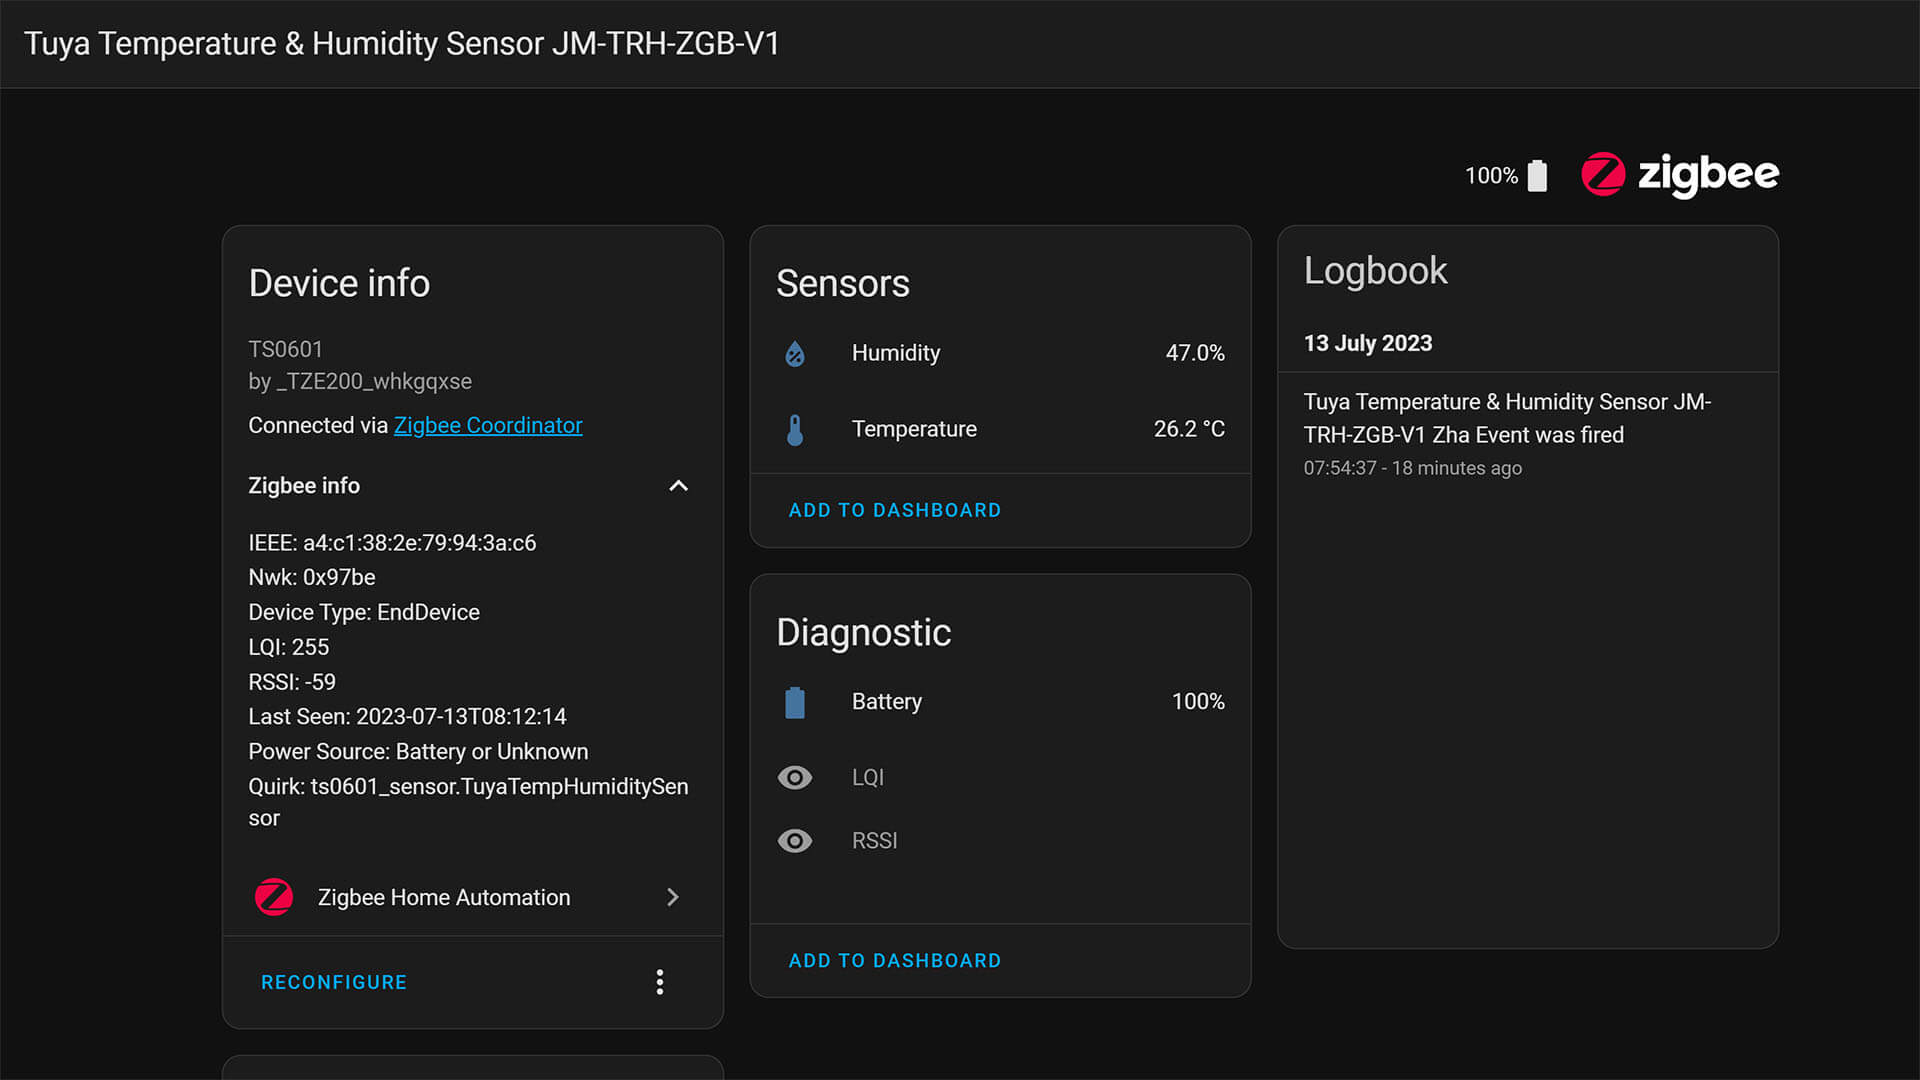Add Diagnostic card entities to dashboard
Image resolution: width=1920 pixels, height=1080 pixels.
pos(894,961)
